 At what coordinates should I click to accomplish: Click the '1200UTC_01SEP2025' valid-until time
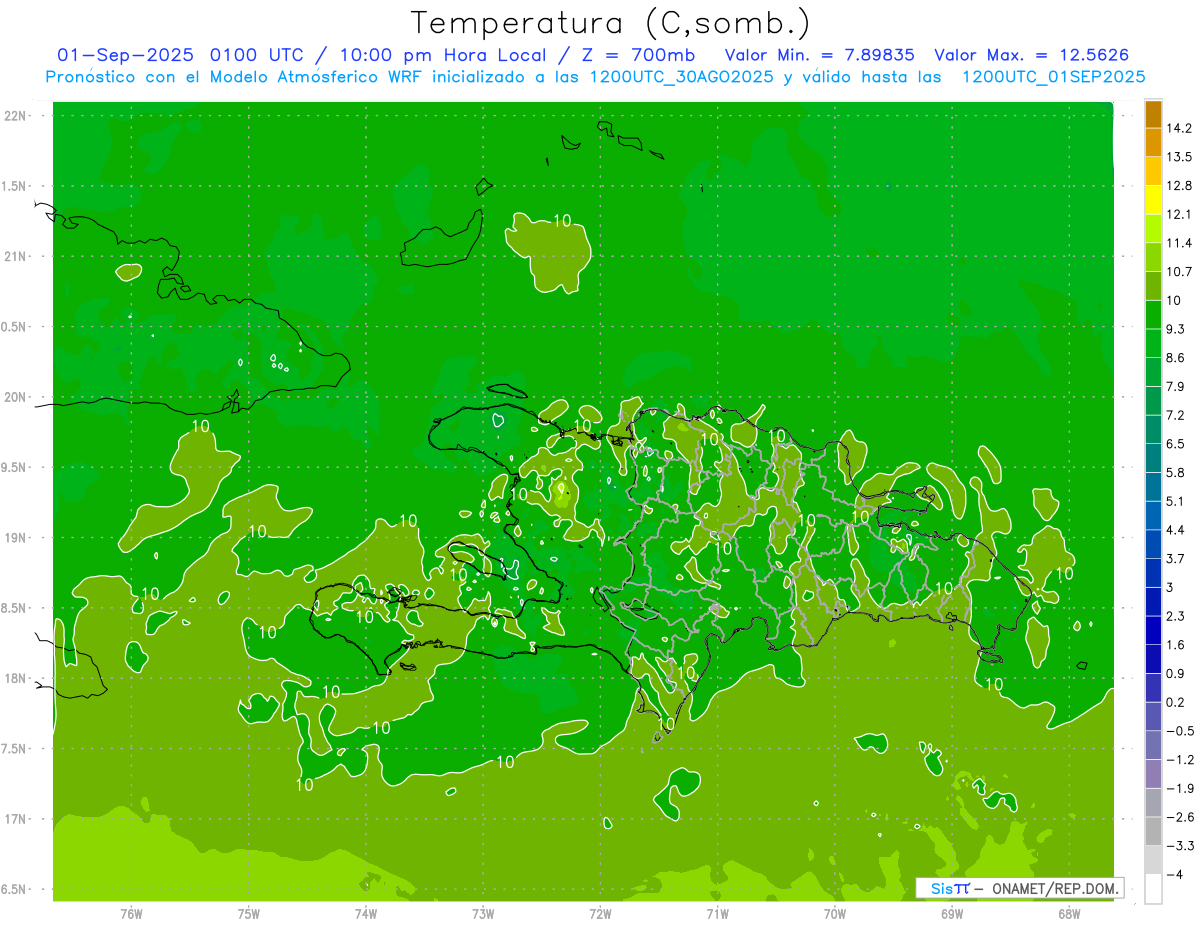click(x=1053, y=77)
